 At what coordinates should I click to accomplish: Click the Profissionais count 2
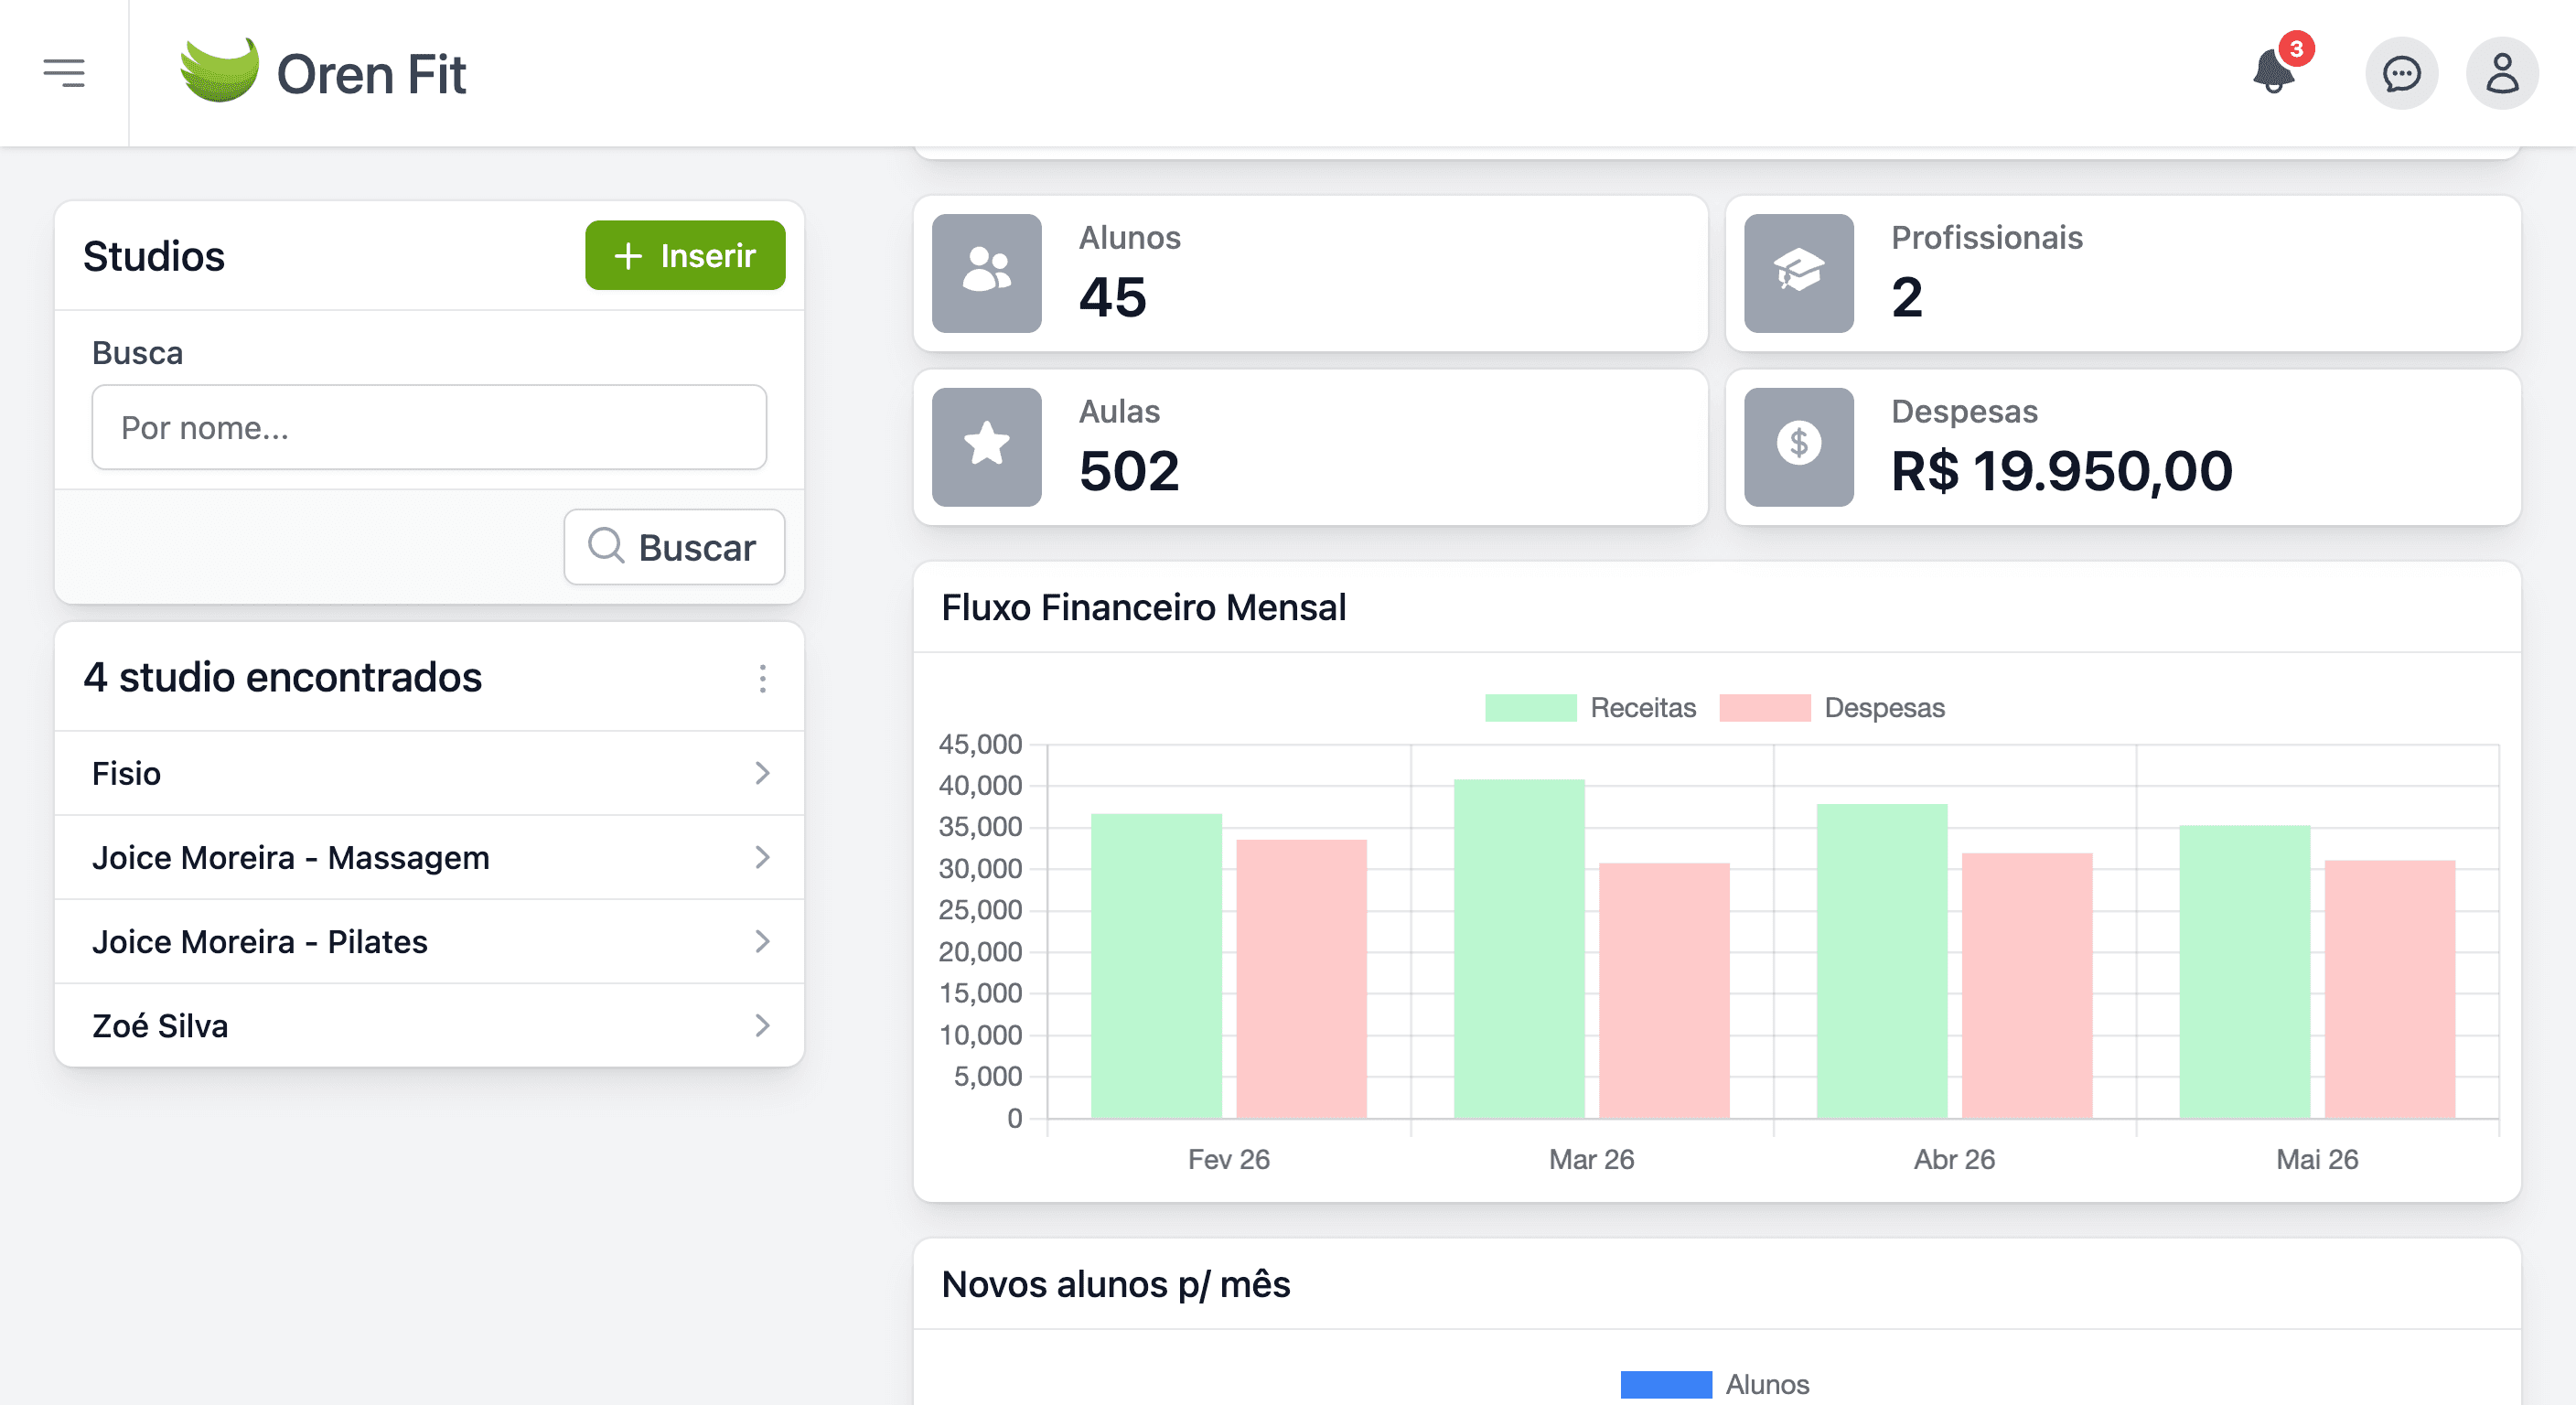(x=1906, y=297)
